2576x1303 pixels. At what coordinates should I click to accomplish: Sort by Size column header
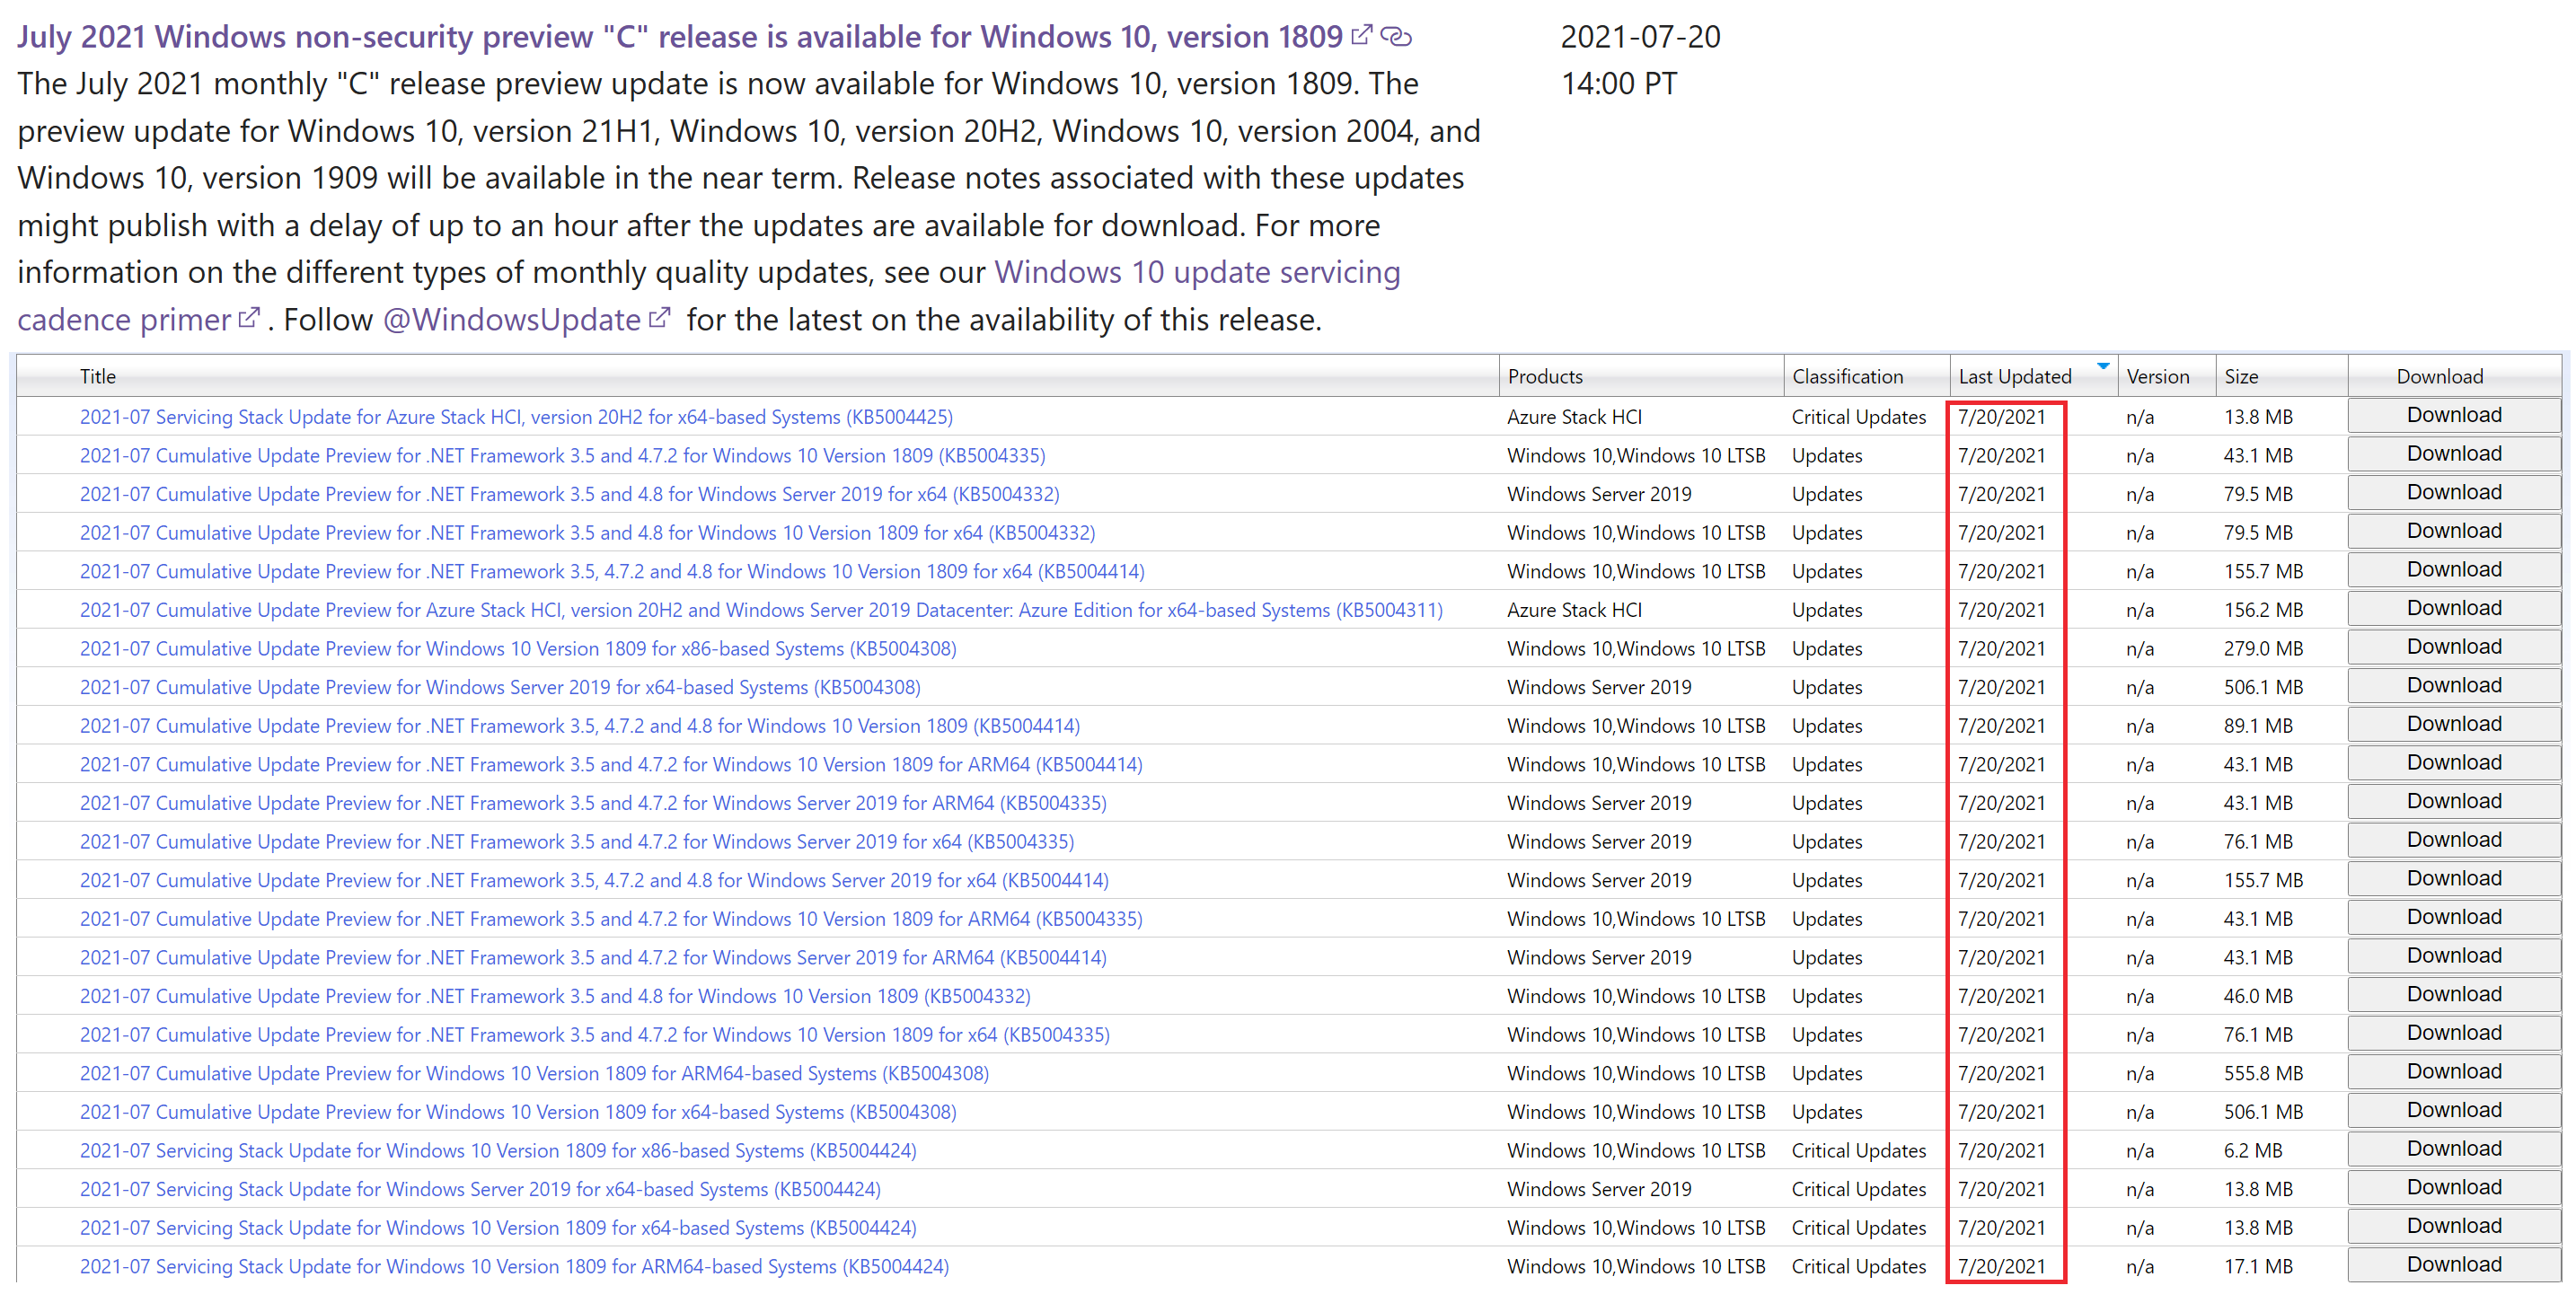pos(2241,377)
